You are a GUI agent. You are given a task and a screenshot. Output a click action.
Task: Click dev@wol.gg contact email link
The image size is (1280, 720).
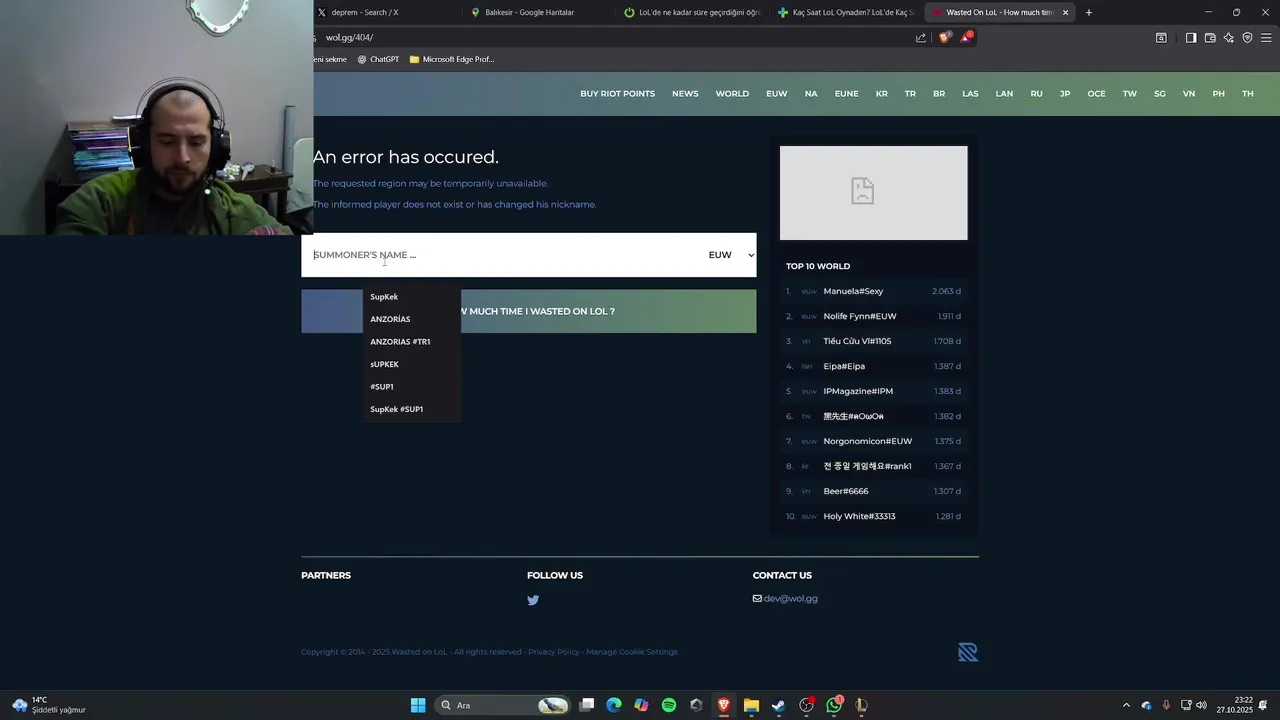point(790,599)
